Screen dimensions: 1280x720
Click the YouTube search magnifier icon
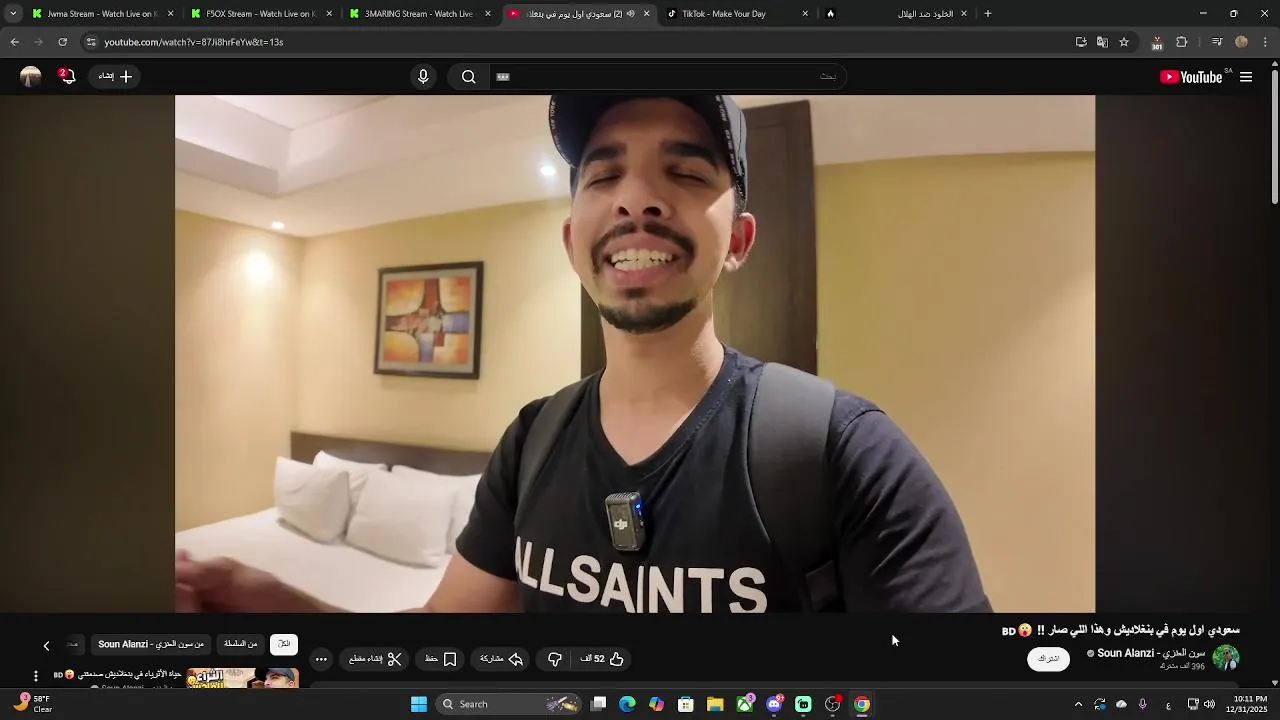pyautogui.click(x=468, y=77)
